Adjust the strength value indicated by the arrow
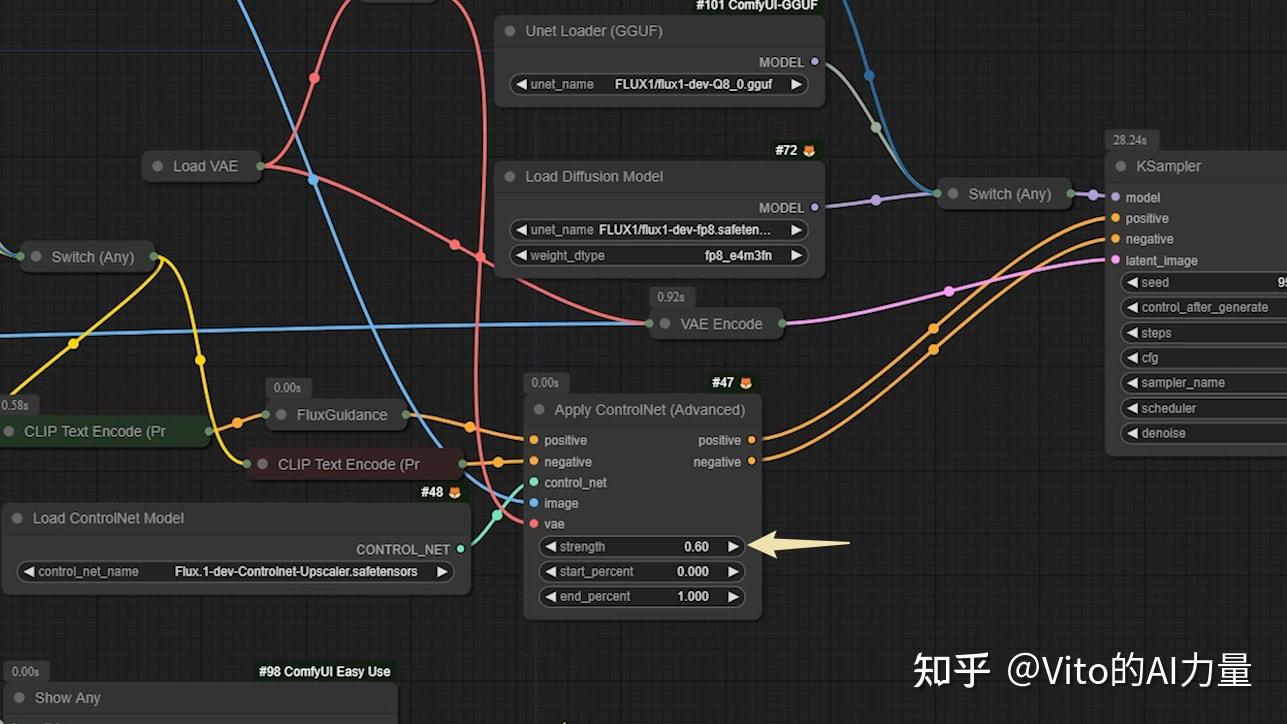This screenshot has height=724, width=1287. 640,546
